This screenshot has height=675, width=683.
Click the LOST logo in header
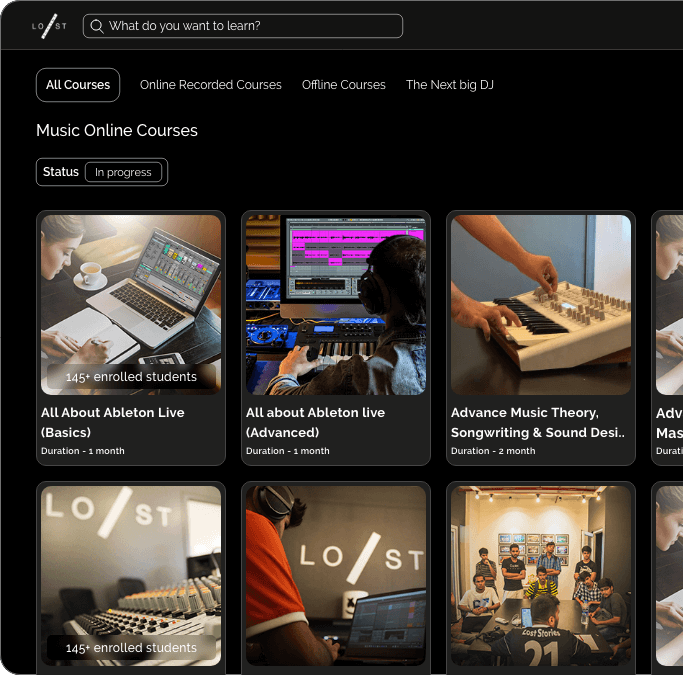[49, 26]
